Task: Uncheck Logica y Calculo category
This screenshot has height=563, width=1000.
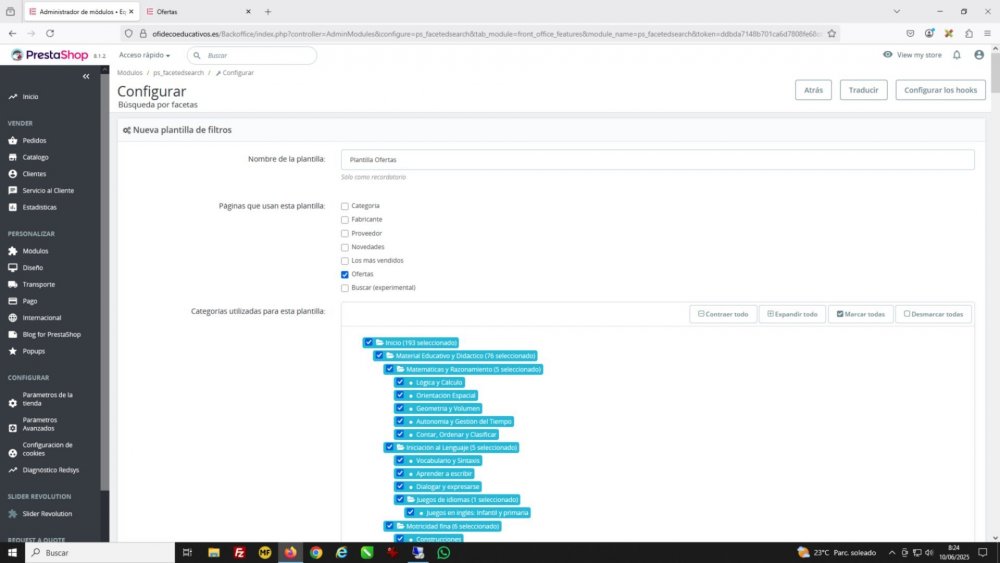Action: click(x=400, y=382)
